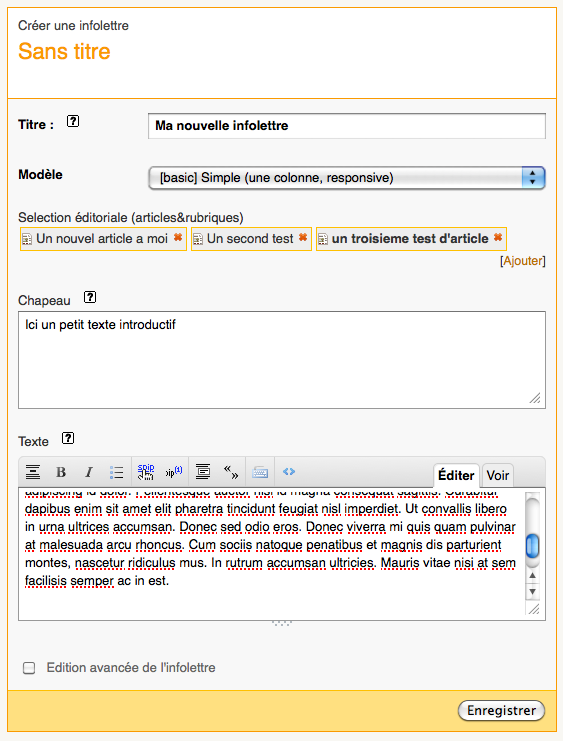Click the Ajouter link
563x741 pixels.
[523, 261]
